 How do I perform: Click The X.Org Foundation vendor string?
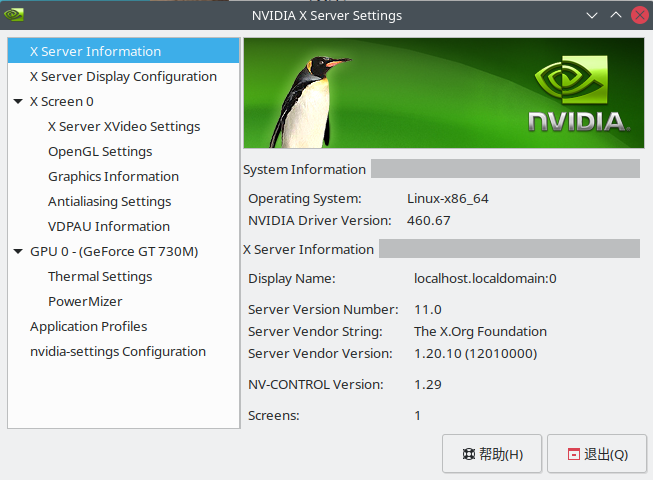tap(480, 331)
